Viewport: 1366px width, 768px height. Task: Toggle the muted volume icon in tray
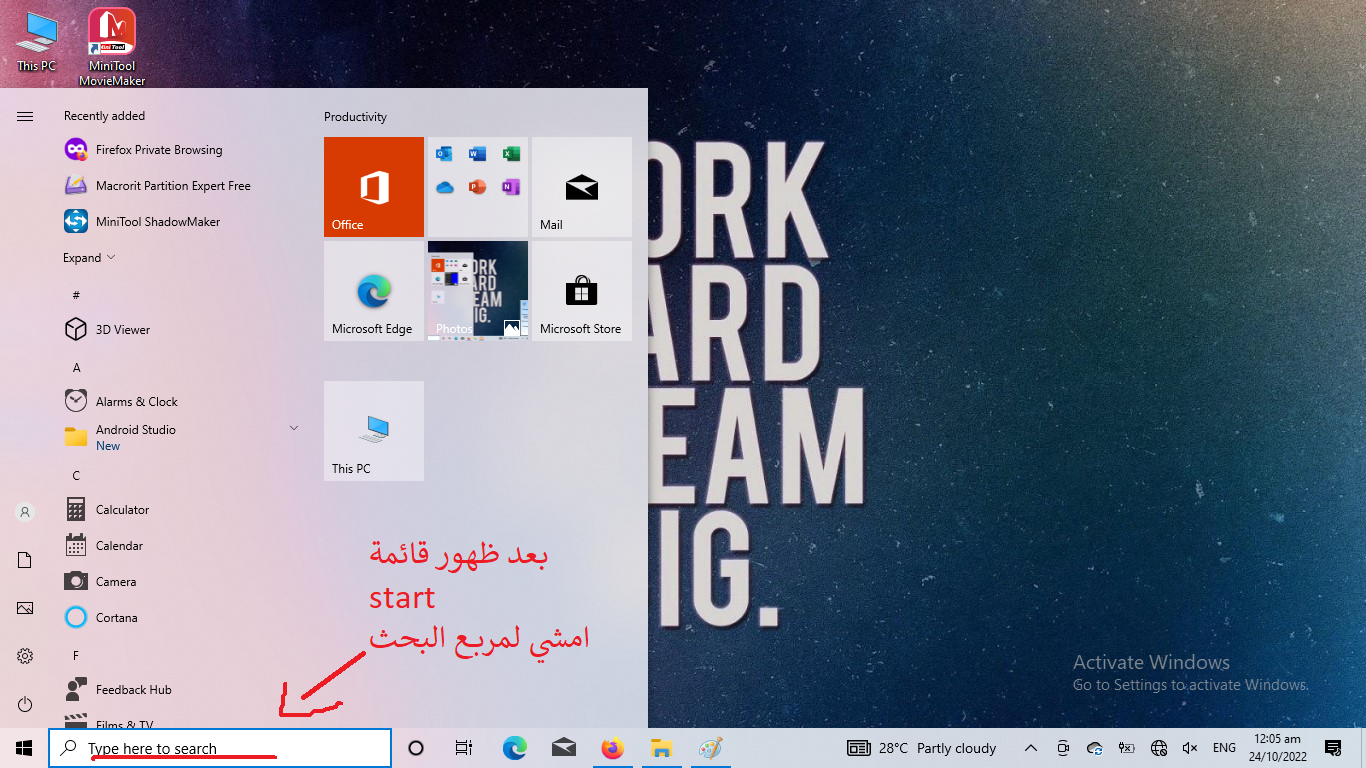[1190, 748]
